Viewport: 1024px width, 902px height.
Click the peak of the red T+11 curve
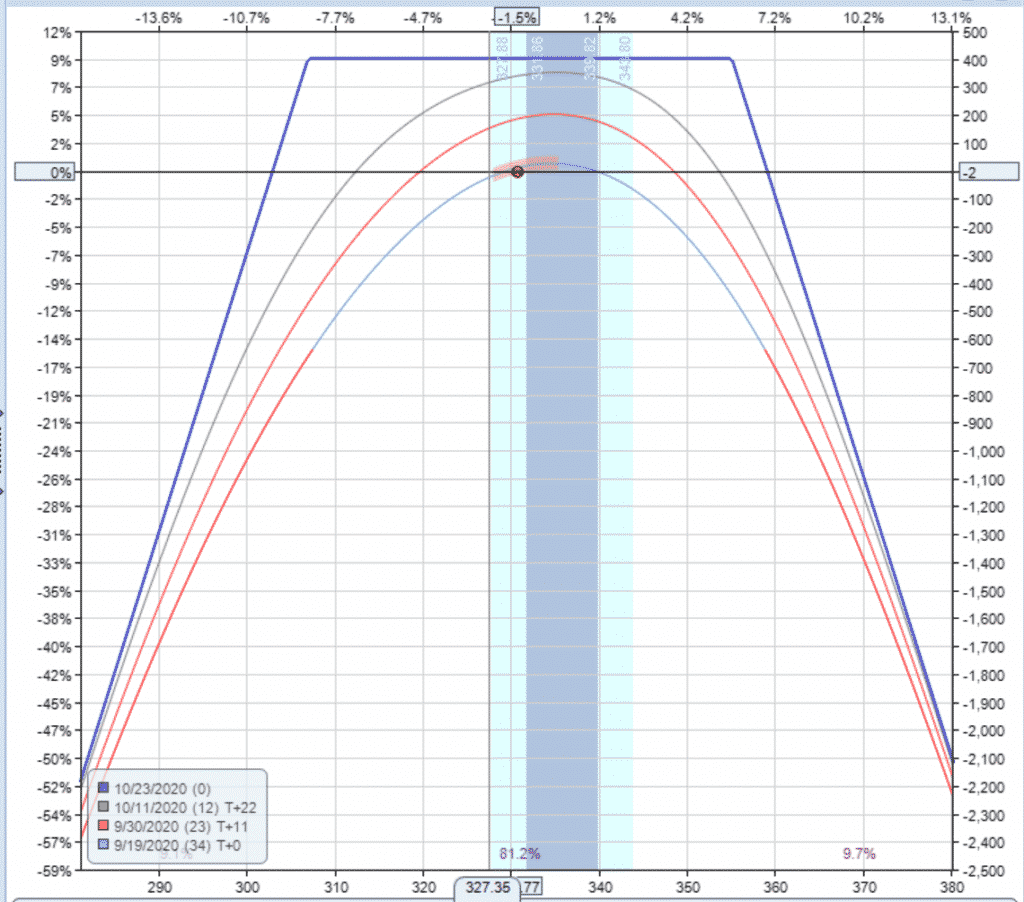click(555, 114)
